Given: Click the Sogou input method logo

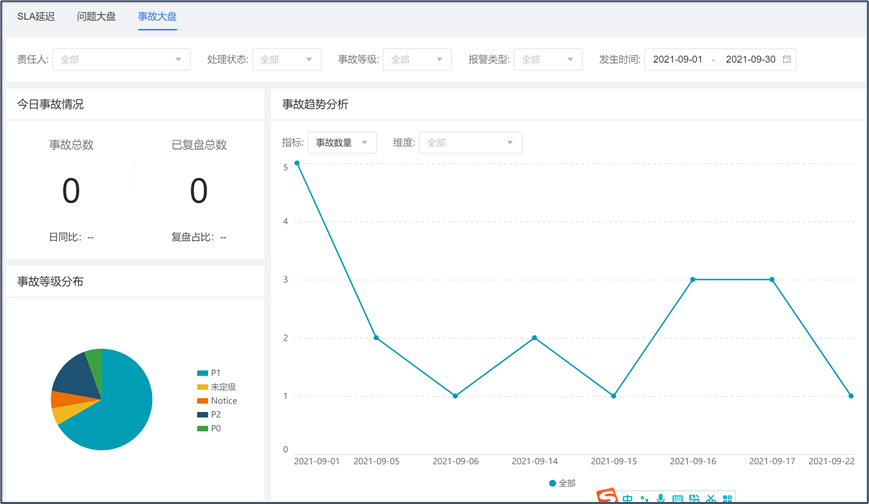Looking at the screenshot, I should click(x=607, y=497).
